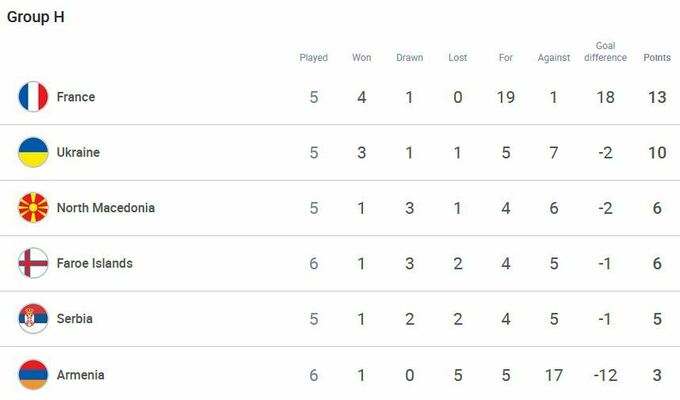Click the Armenia flag icon

click(x=33, y=375)
